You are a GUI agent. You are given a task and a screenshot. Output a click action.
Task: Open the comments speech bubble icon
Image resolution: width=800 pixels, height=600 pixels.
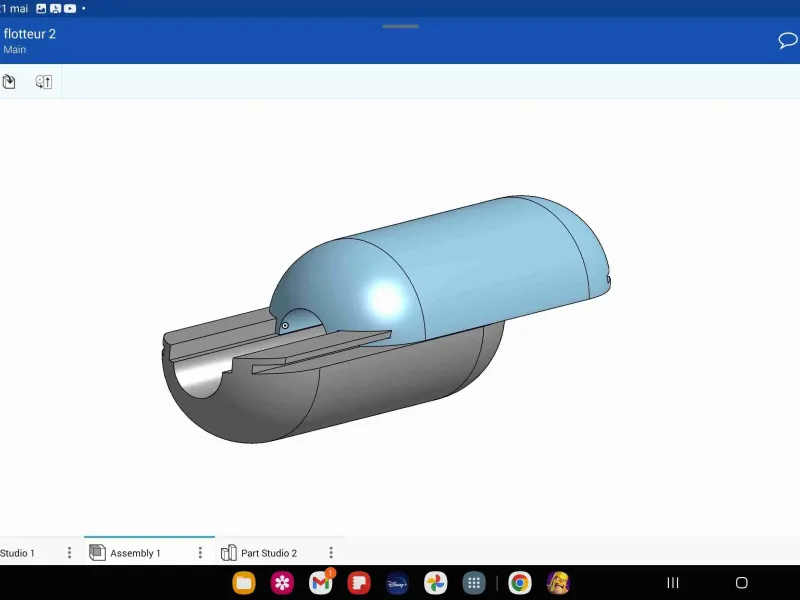[x=788, y=41]
